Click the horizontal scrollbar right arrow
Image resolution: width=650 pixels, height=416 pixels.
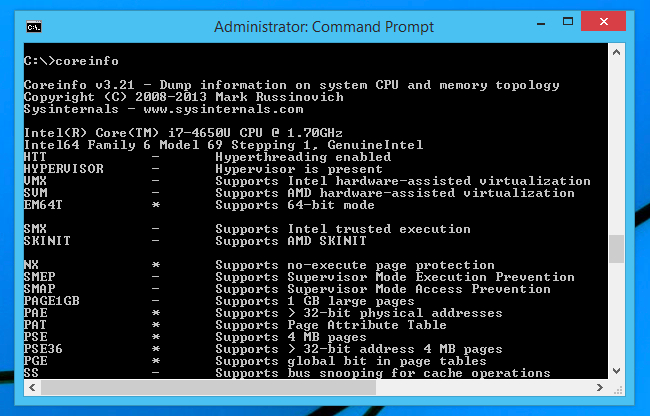coord(599,388)
